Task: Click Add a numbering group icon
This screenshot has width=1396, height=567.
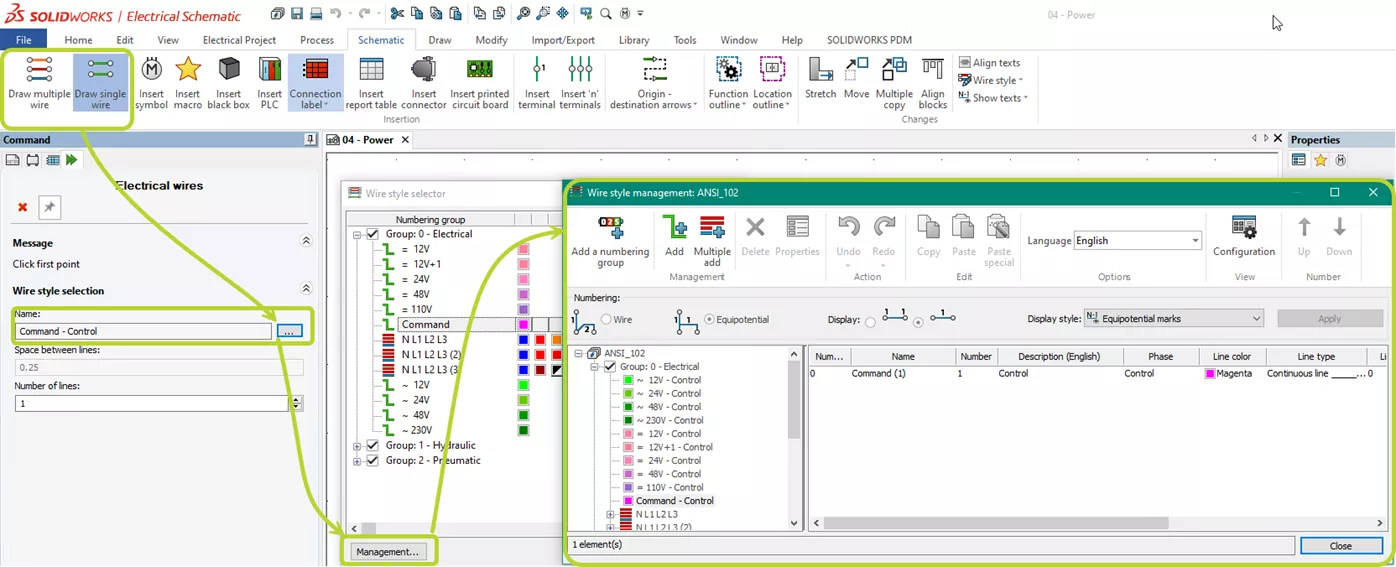Action: (x=610, y=240)
